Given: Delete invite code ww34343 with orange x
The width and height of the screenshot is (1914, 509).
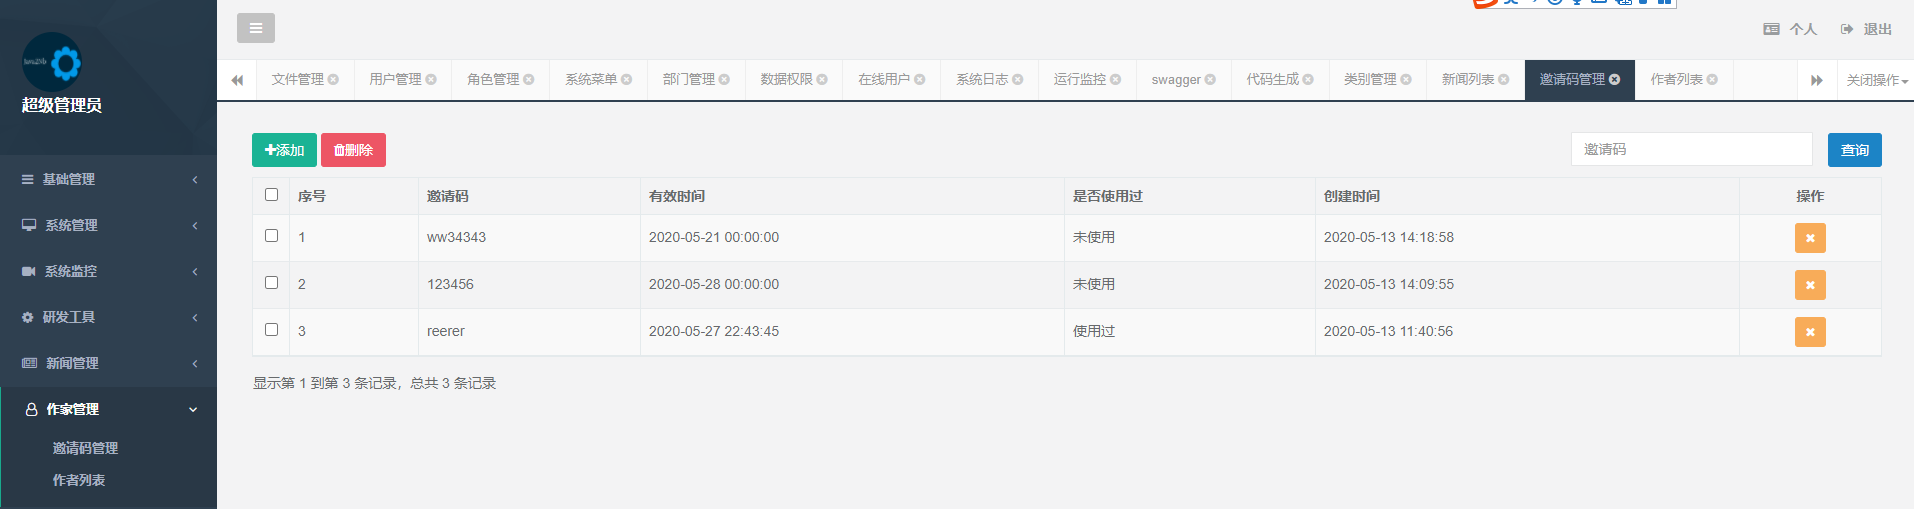Looking at the screenshot, I should coord(1810,238).
